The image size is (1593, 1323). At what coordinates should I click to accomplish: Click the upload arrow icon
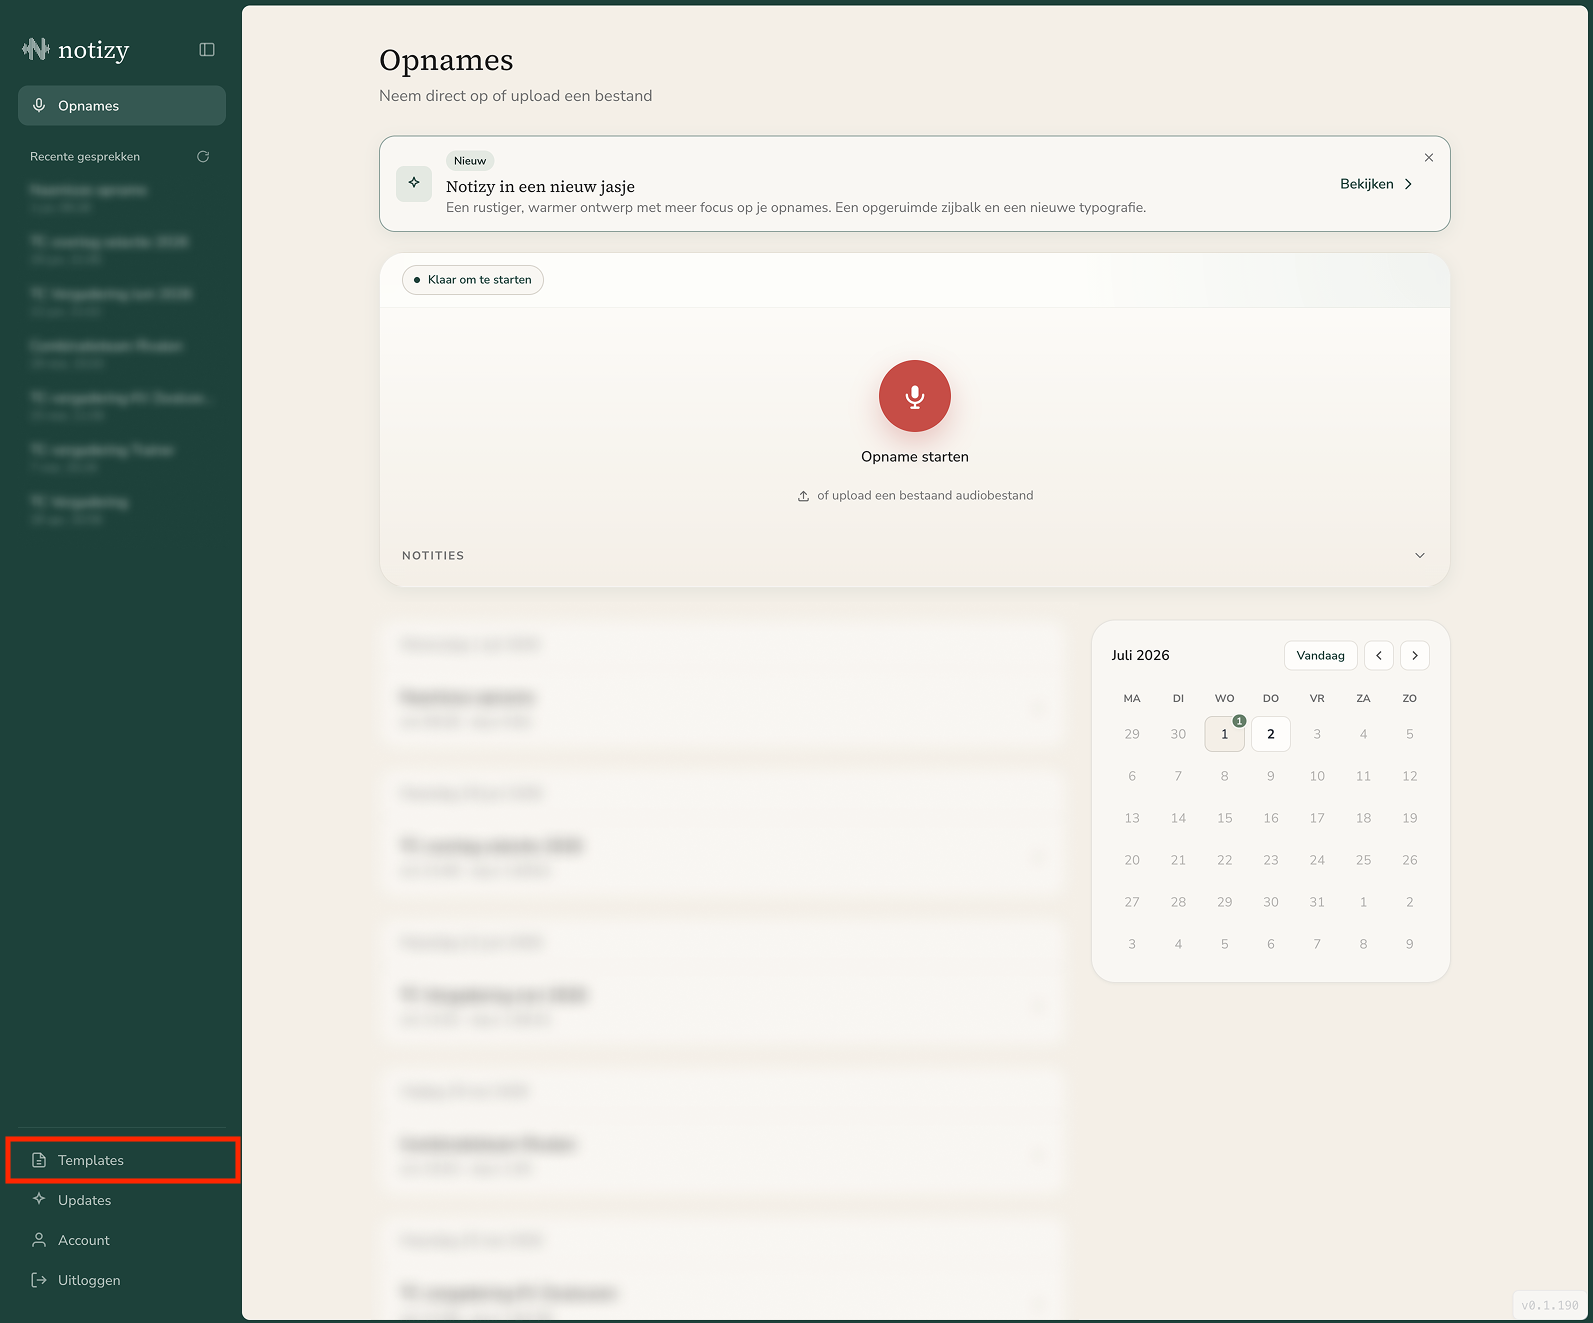803,496
